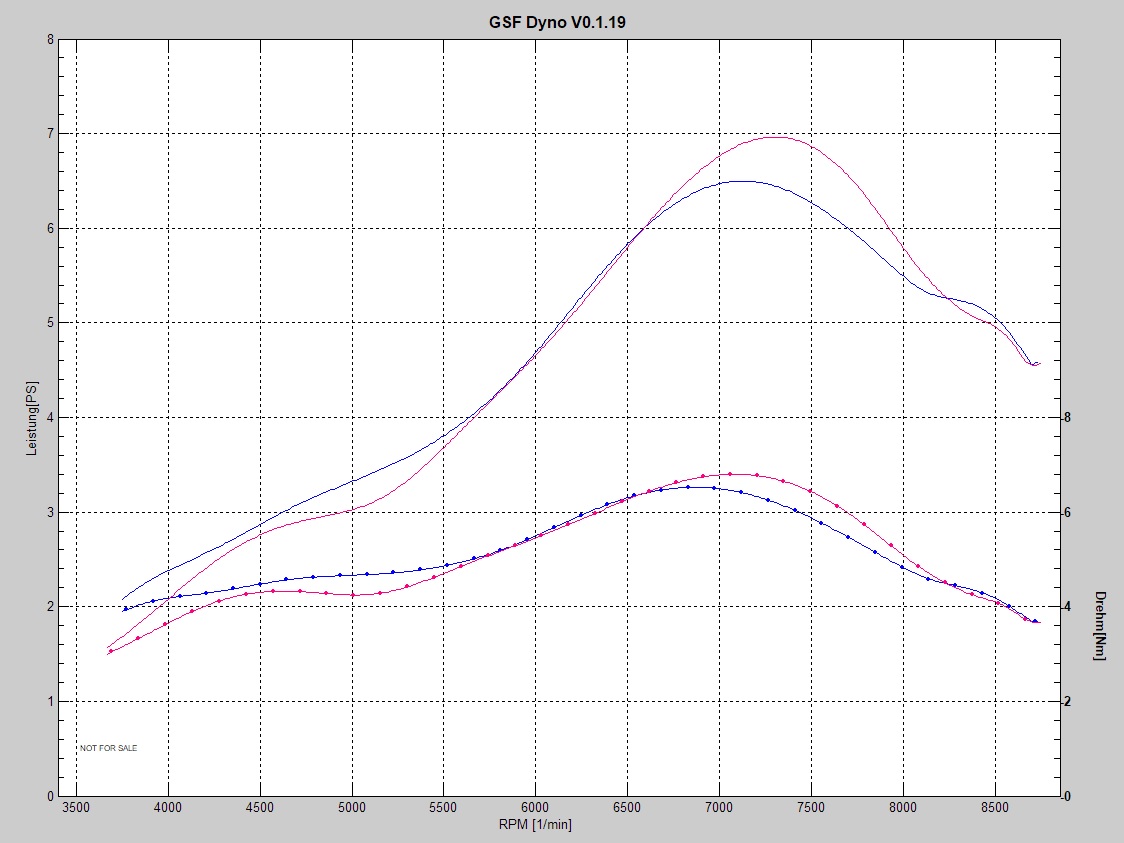The height and width of the screenshot is (843, 1124).
Task: Click the right end of the power curves near 8700 RPM
Action: (1036, 364)
